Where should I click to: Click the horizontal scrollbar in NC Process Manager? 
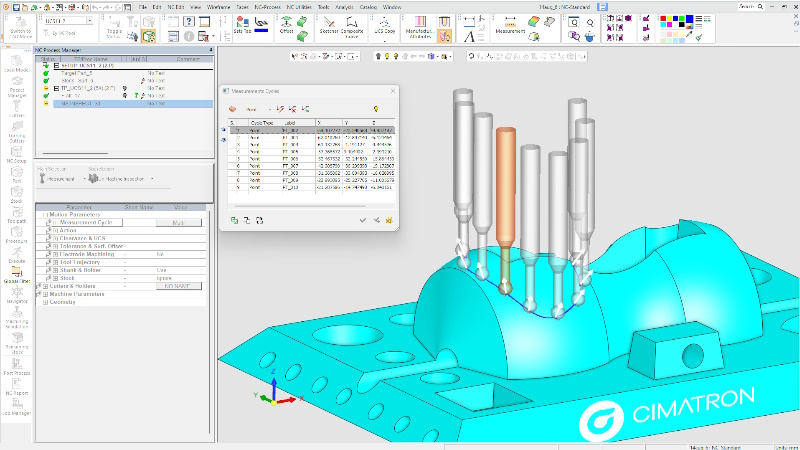point(75,153)
